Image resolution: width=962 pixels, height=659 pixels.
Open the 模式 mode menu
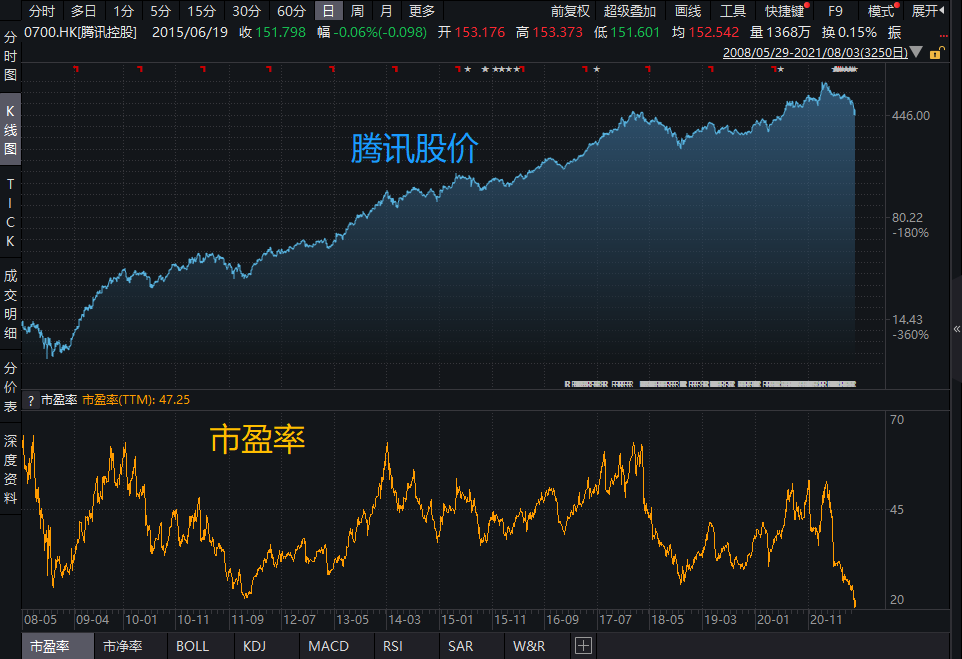point(882,11)
